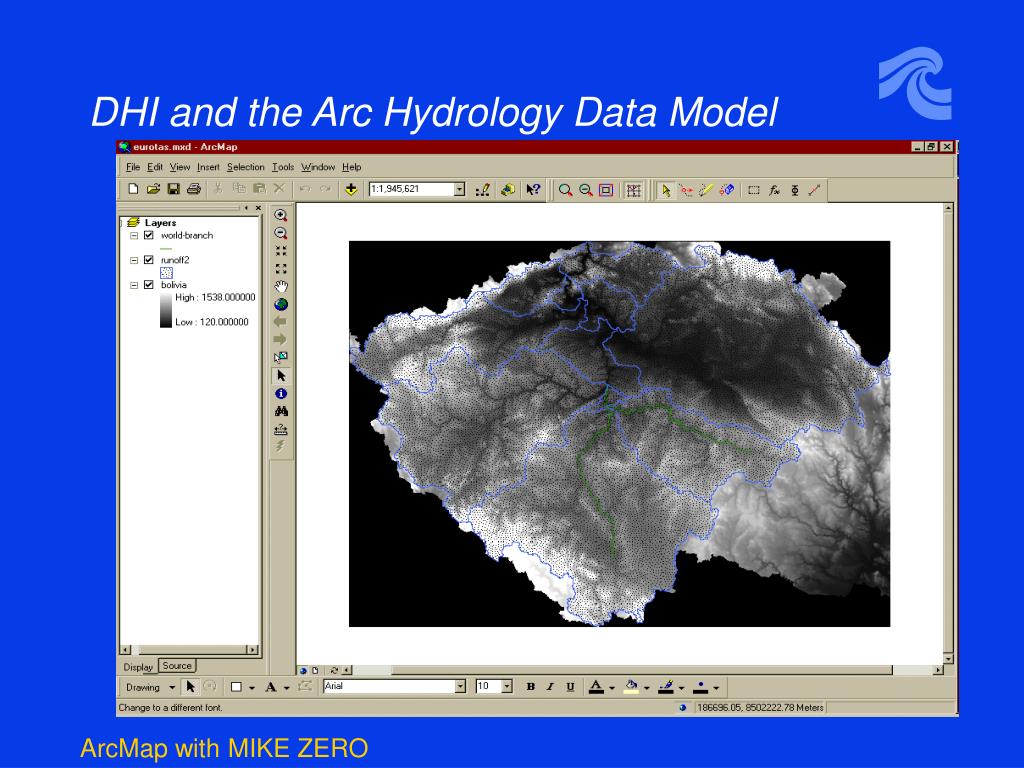Screen dimensions: 1024x768
Task: Launch ArcCatalog from the toolbar icon
Action: tap(507, 189)
